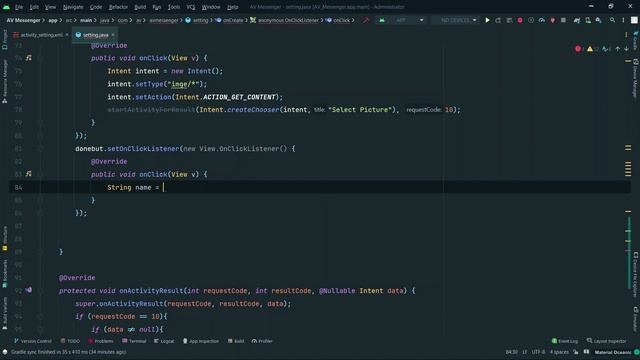
Task: Click gutter override icon beside onActivityResult
Action: (x=29, y=290)
